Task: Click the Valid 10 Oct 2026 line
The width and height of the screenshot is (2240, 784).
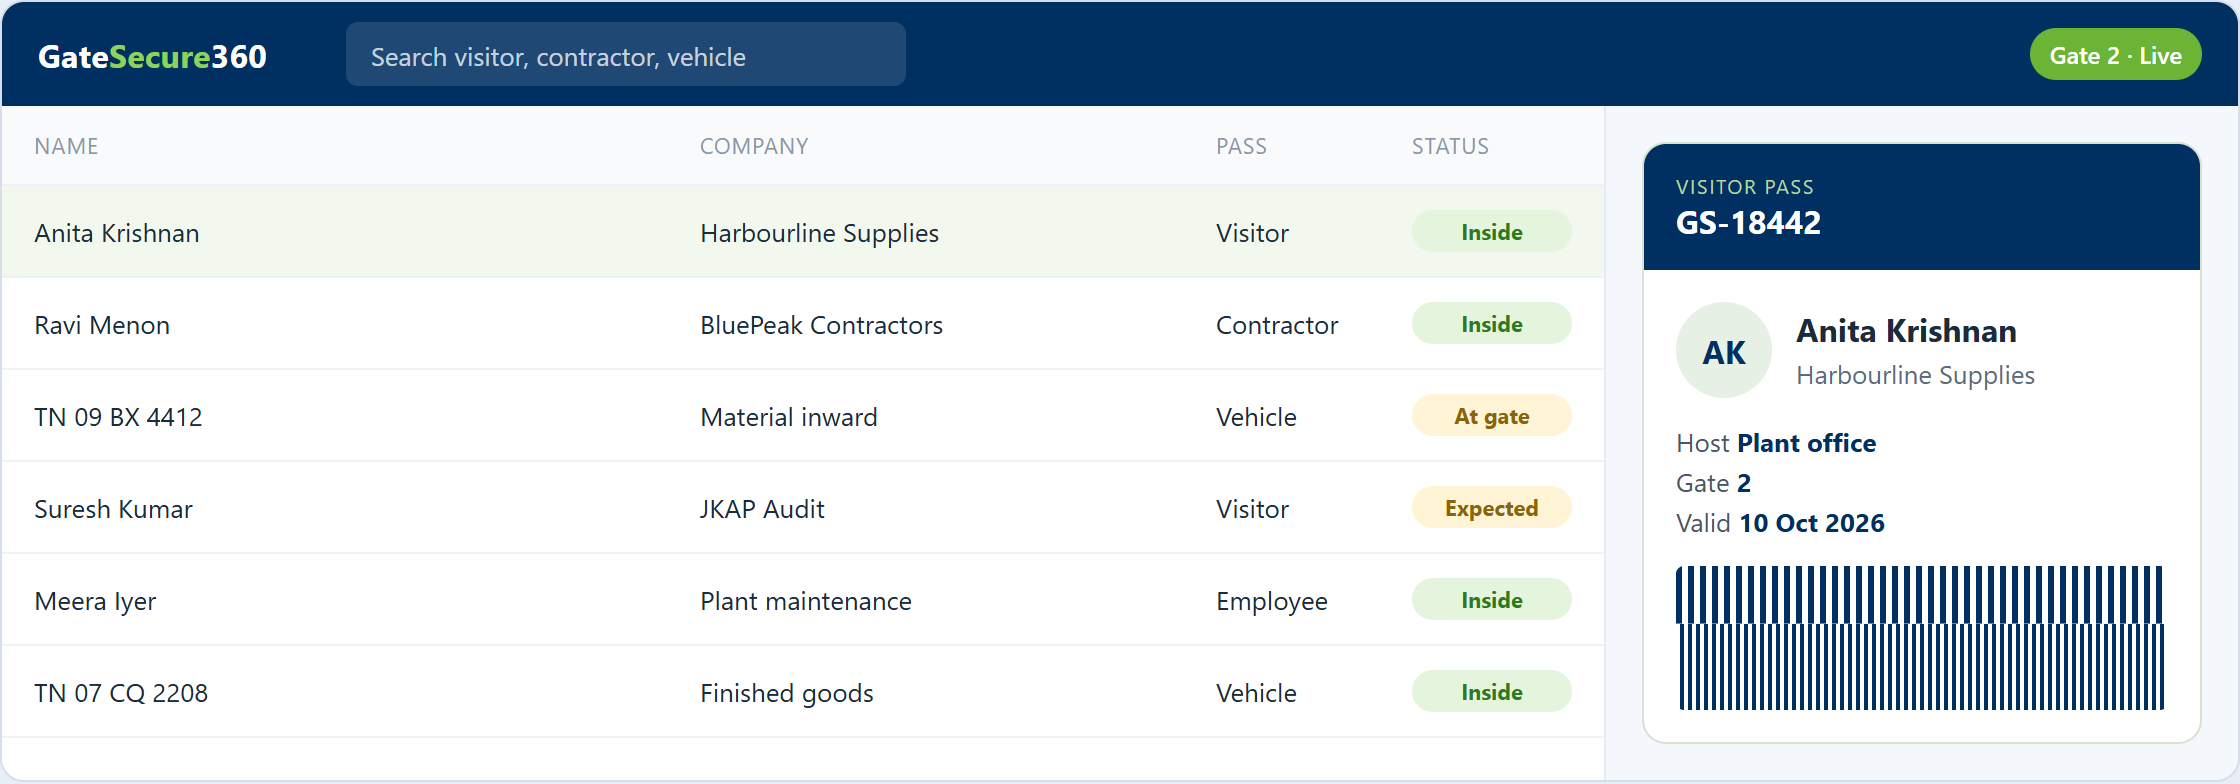Action: pyautogui.click(x=1780, y=523)
